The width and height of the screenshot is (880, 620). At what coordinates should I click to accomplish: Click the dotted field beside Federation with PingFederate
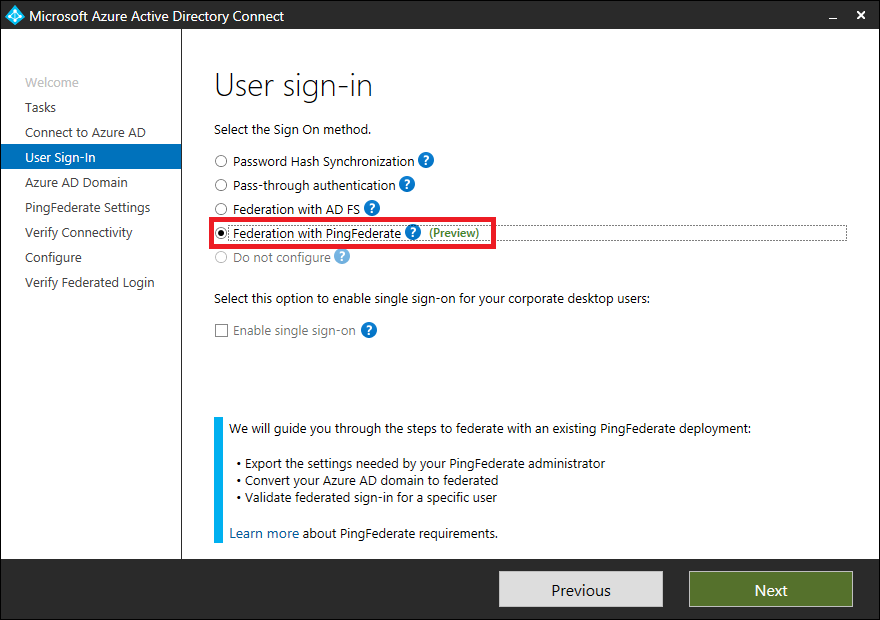670,233
